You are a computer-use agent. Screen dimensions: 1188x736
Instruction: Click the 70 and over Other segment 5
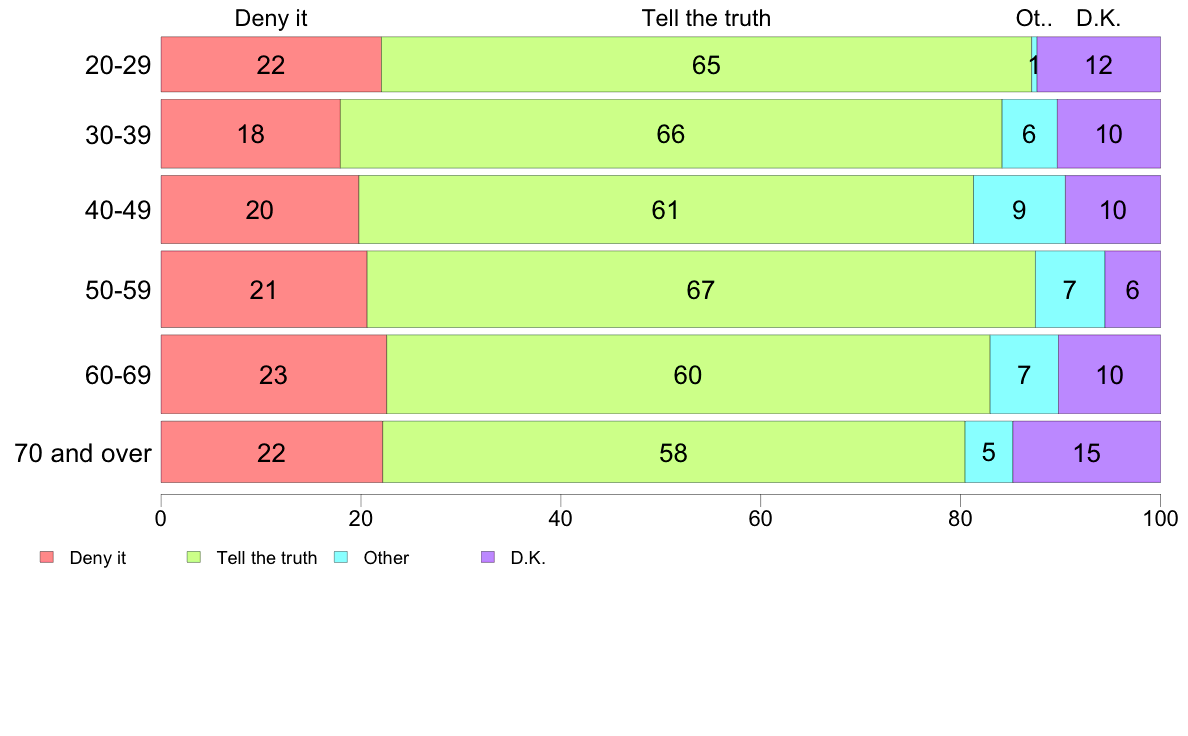pos(989,453)
